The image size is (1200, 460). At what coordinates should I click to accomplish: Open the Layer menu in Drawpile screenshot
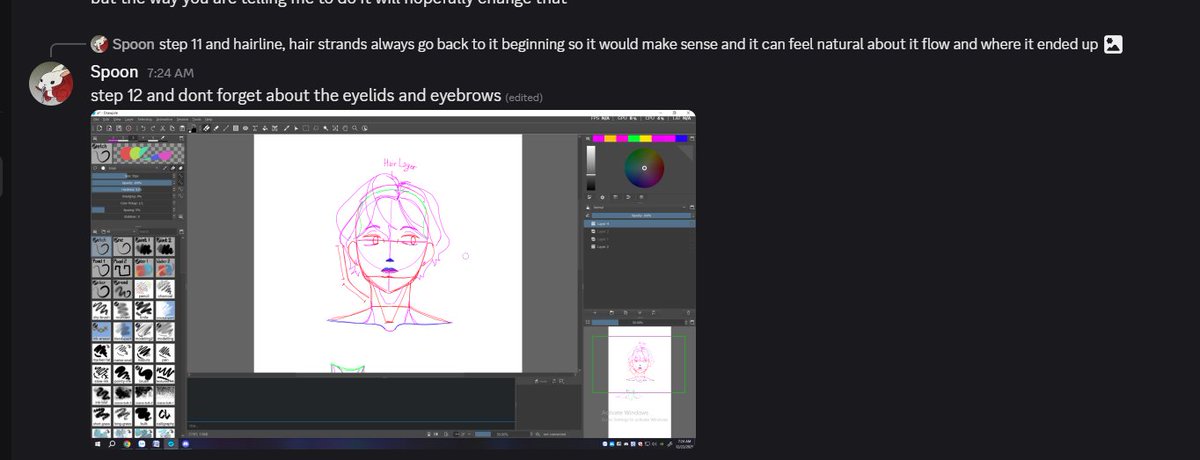pyautogui.click(x=129, y=120)
